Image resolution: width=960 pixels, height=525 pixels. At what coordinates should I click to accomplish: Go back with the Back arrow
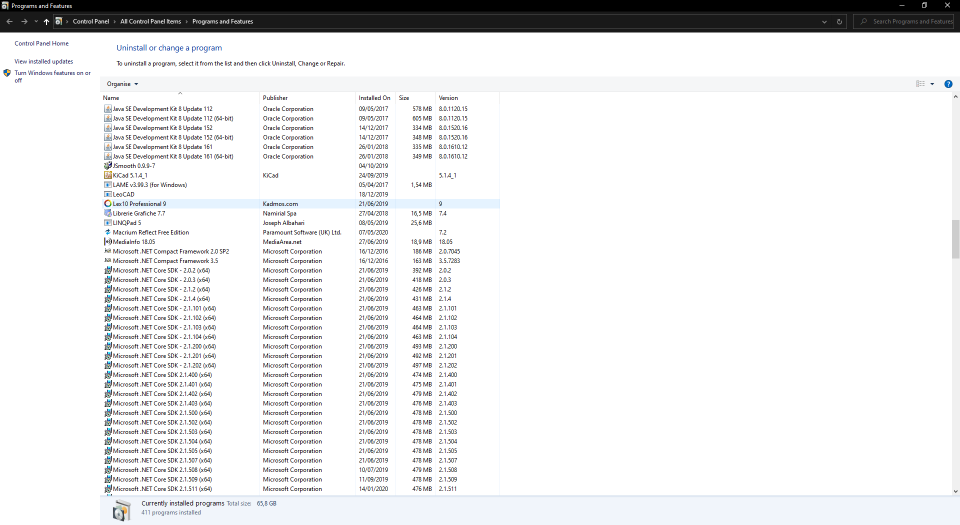(9, 21)
